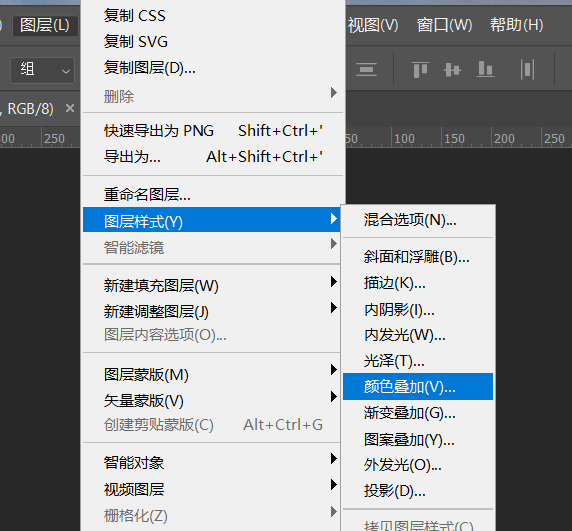This screenshot has width=572, height=531.
Task: Expand the 删除 submenu arrow
Action: point(333,93)
